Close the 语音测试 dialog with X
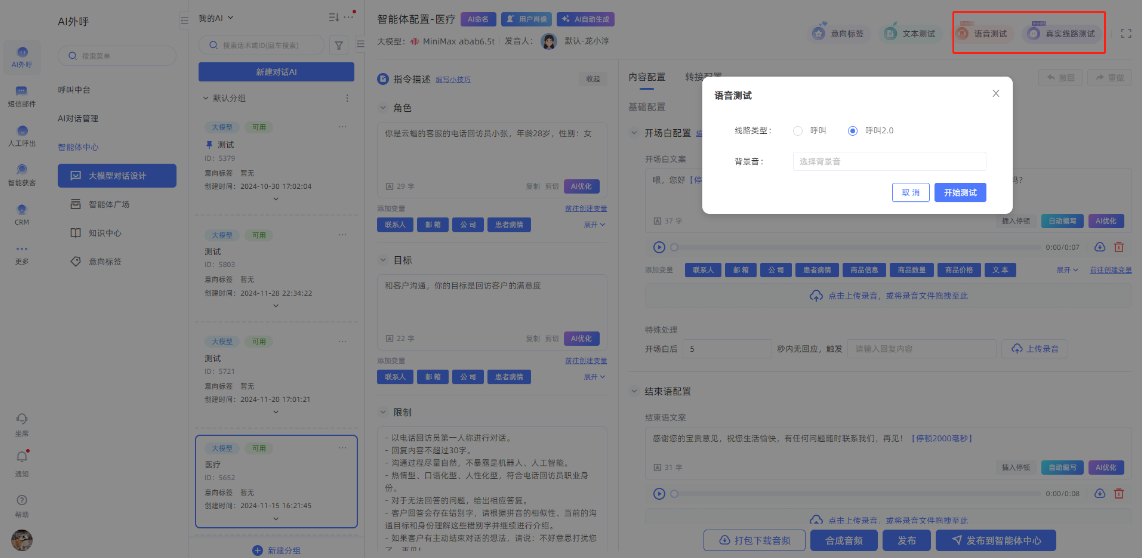 [x=995, y=94]
